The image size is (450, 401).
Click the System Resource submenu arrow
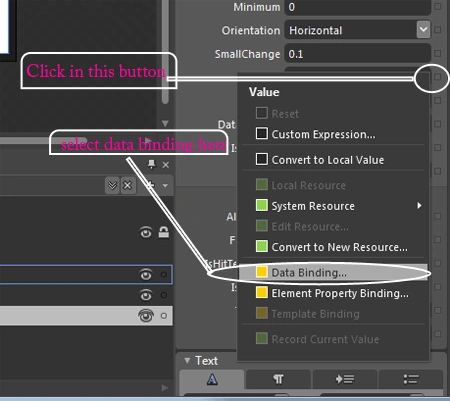pos(419,206)
